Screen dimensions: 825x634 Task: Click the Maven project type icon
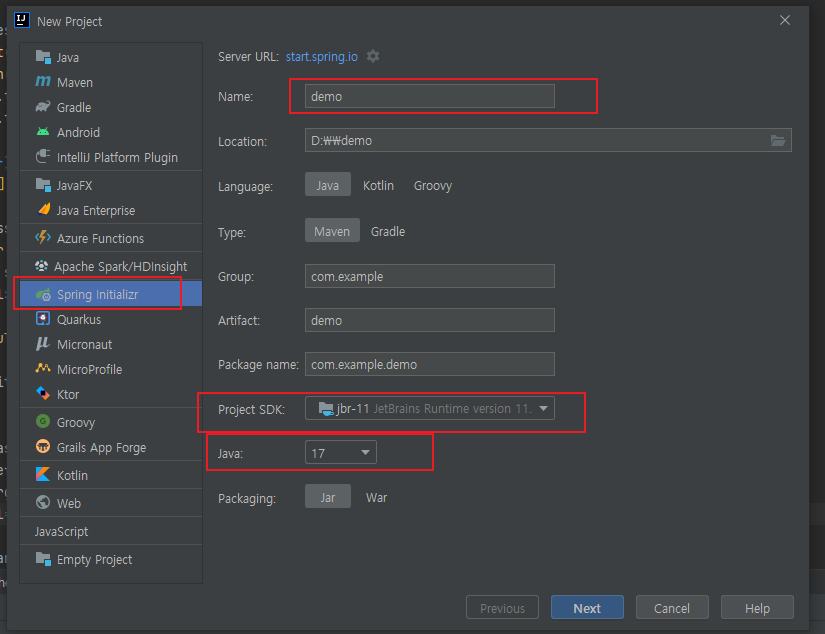pos(43,82)
